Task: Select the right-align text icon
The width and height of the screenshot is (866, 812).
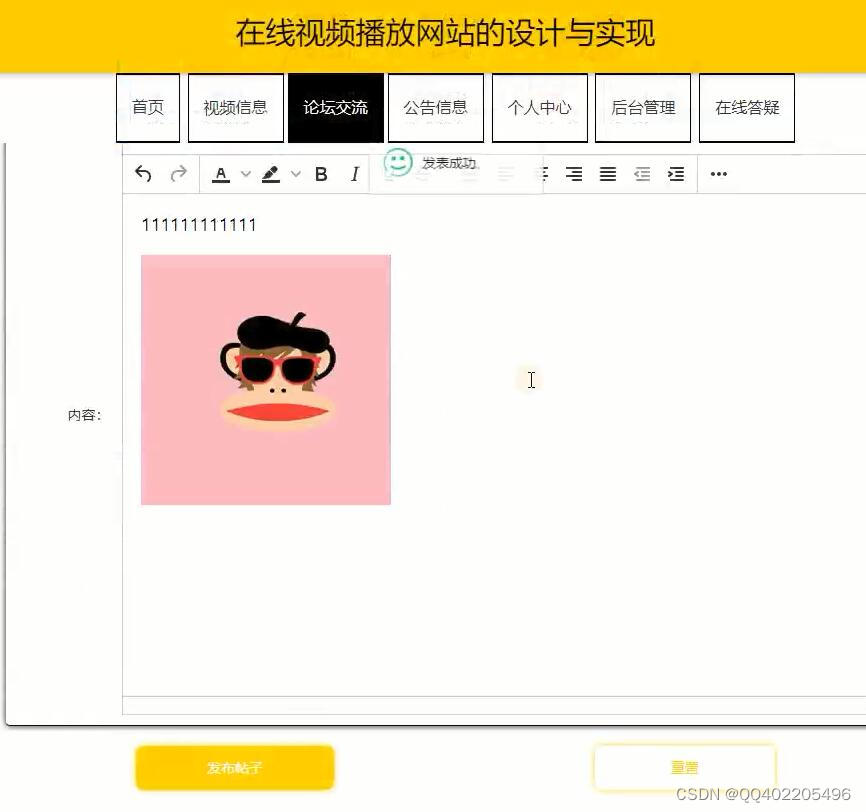Action: 574,174
